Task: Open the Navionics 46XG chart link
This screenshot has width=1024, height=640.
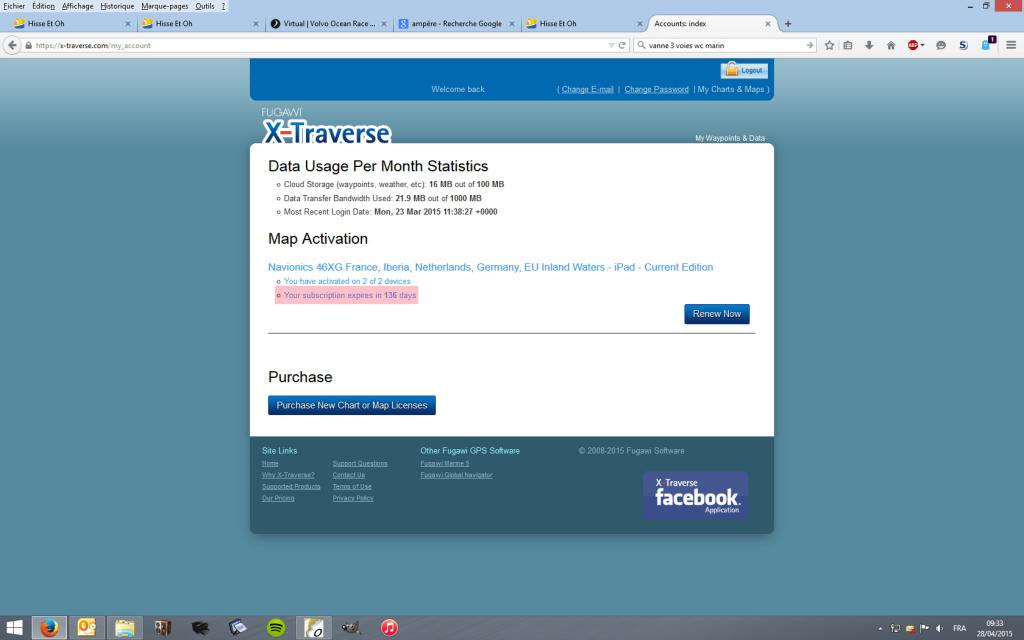Action: (490, 267)
